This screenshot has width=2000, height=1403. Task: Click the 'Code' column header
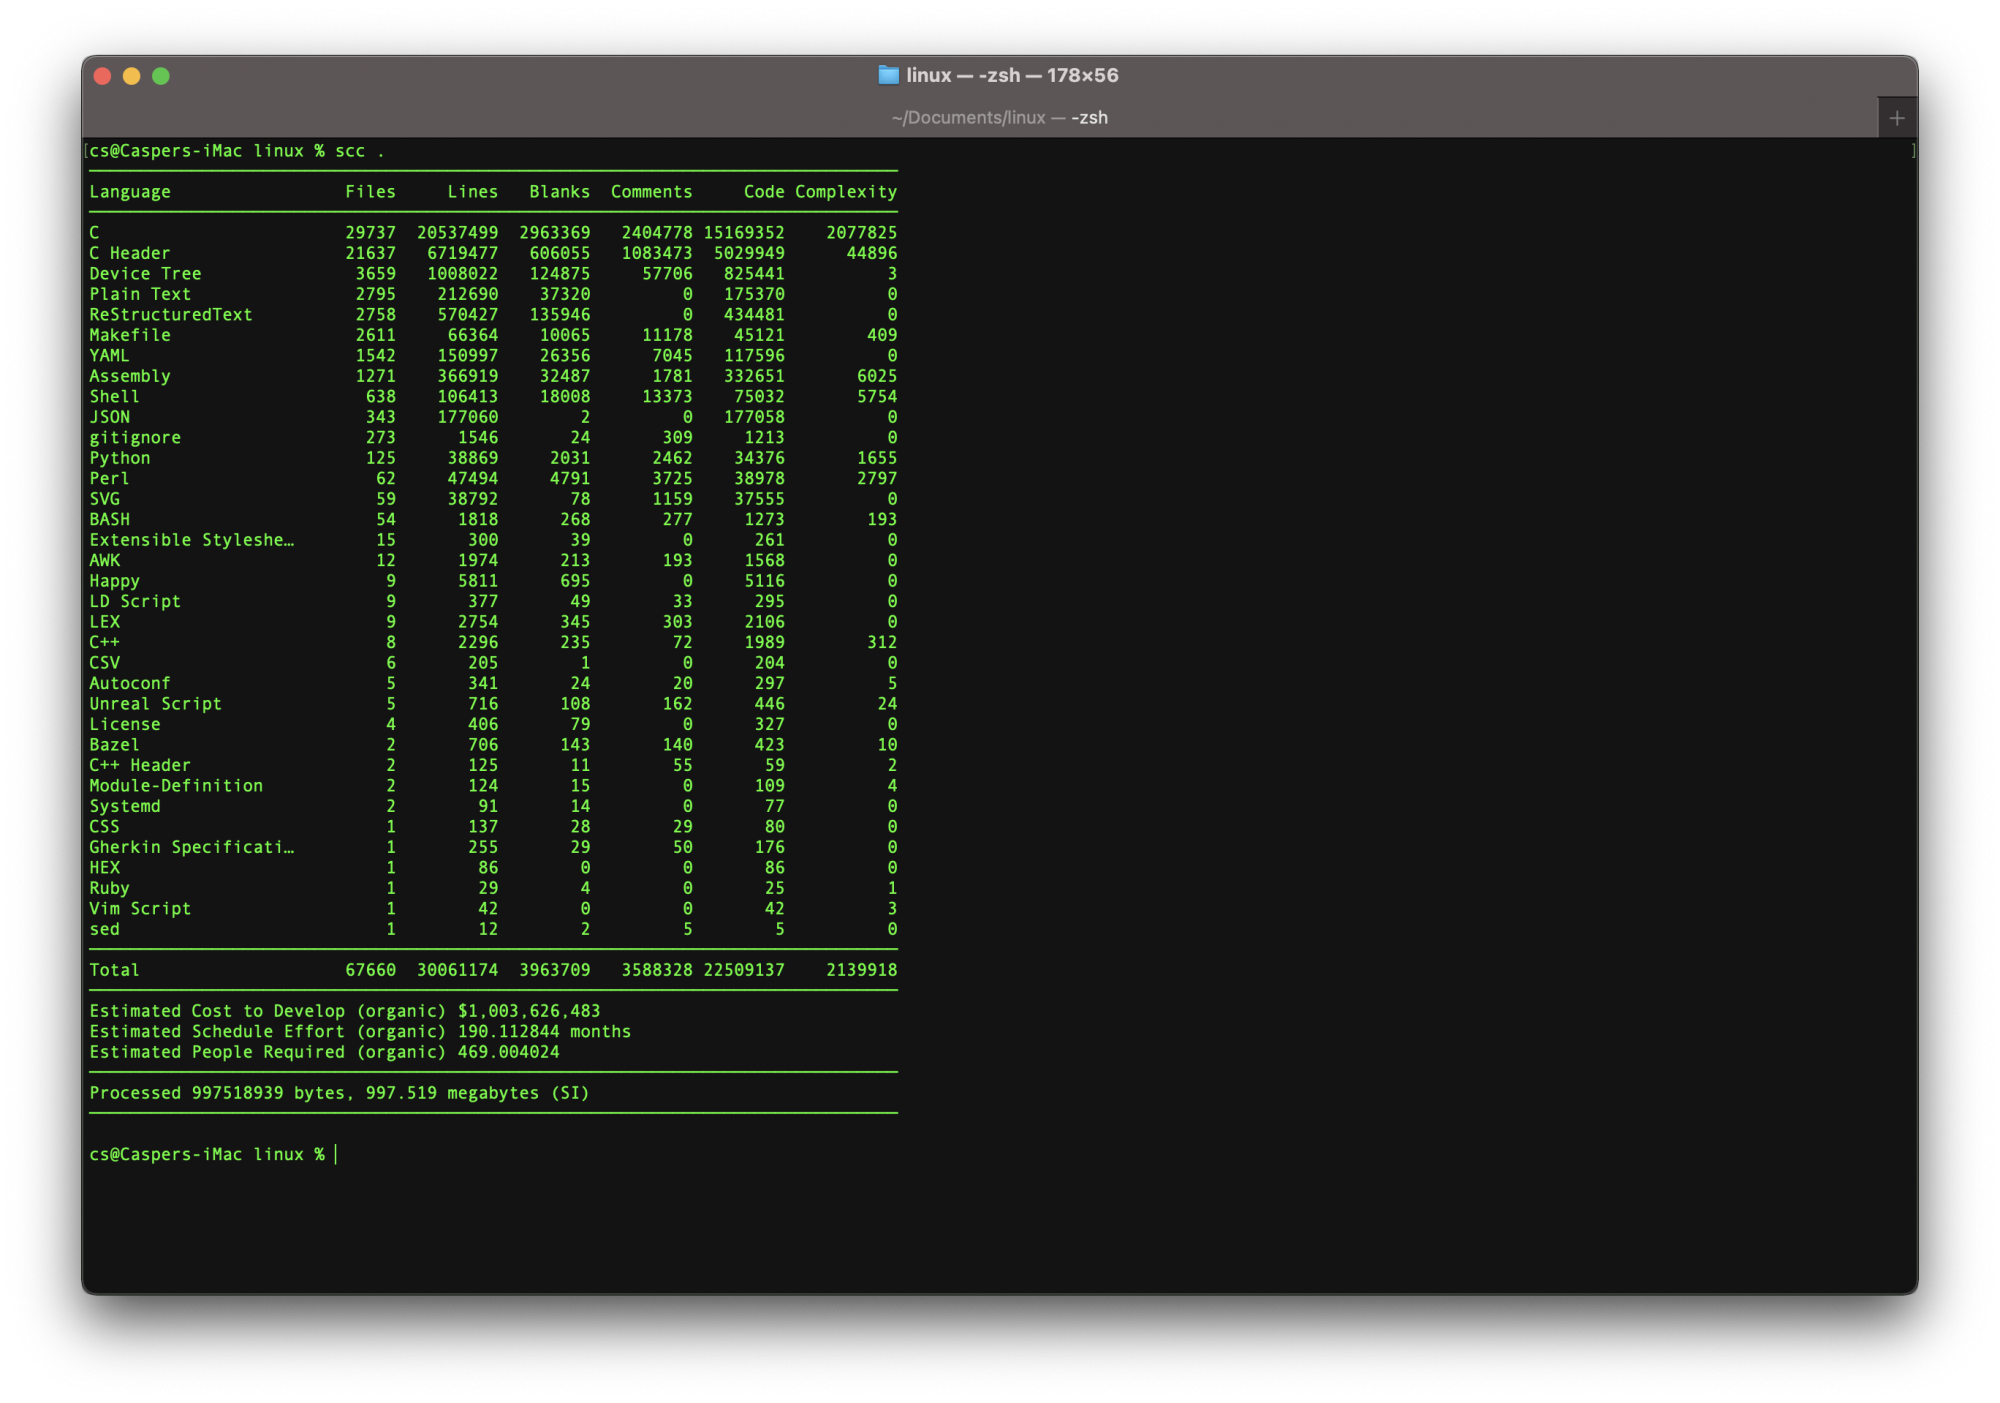[764, 192]
